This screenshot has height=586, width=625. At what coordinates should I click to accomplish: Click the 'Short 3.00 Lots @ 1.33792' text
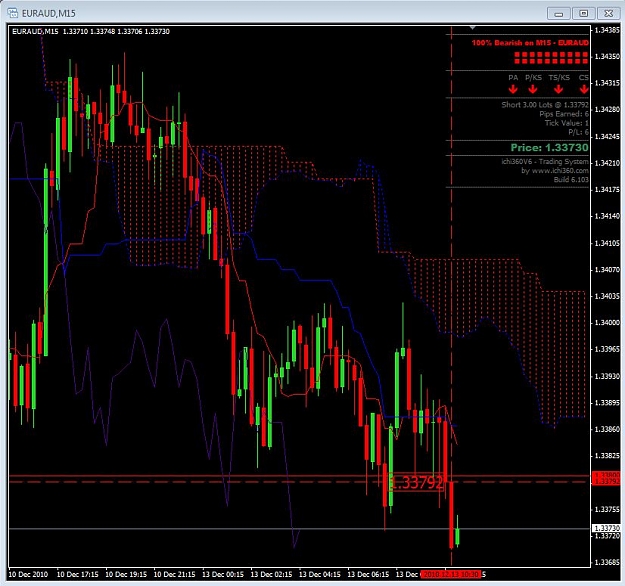545,105
